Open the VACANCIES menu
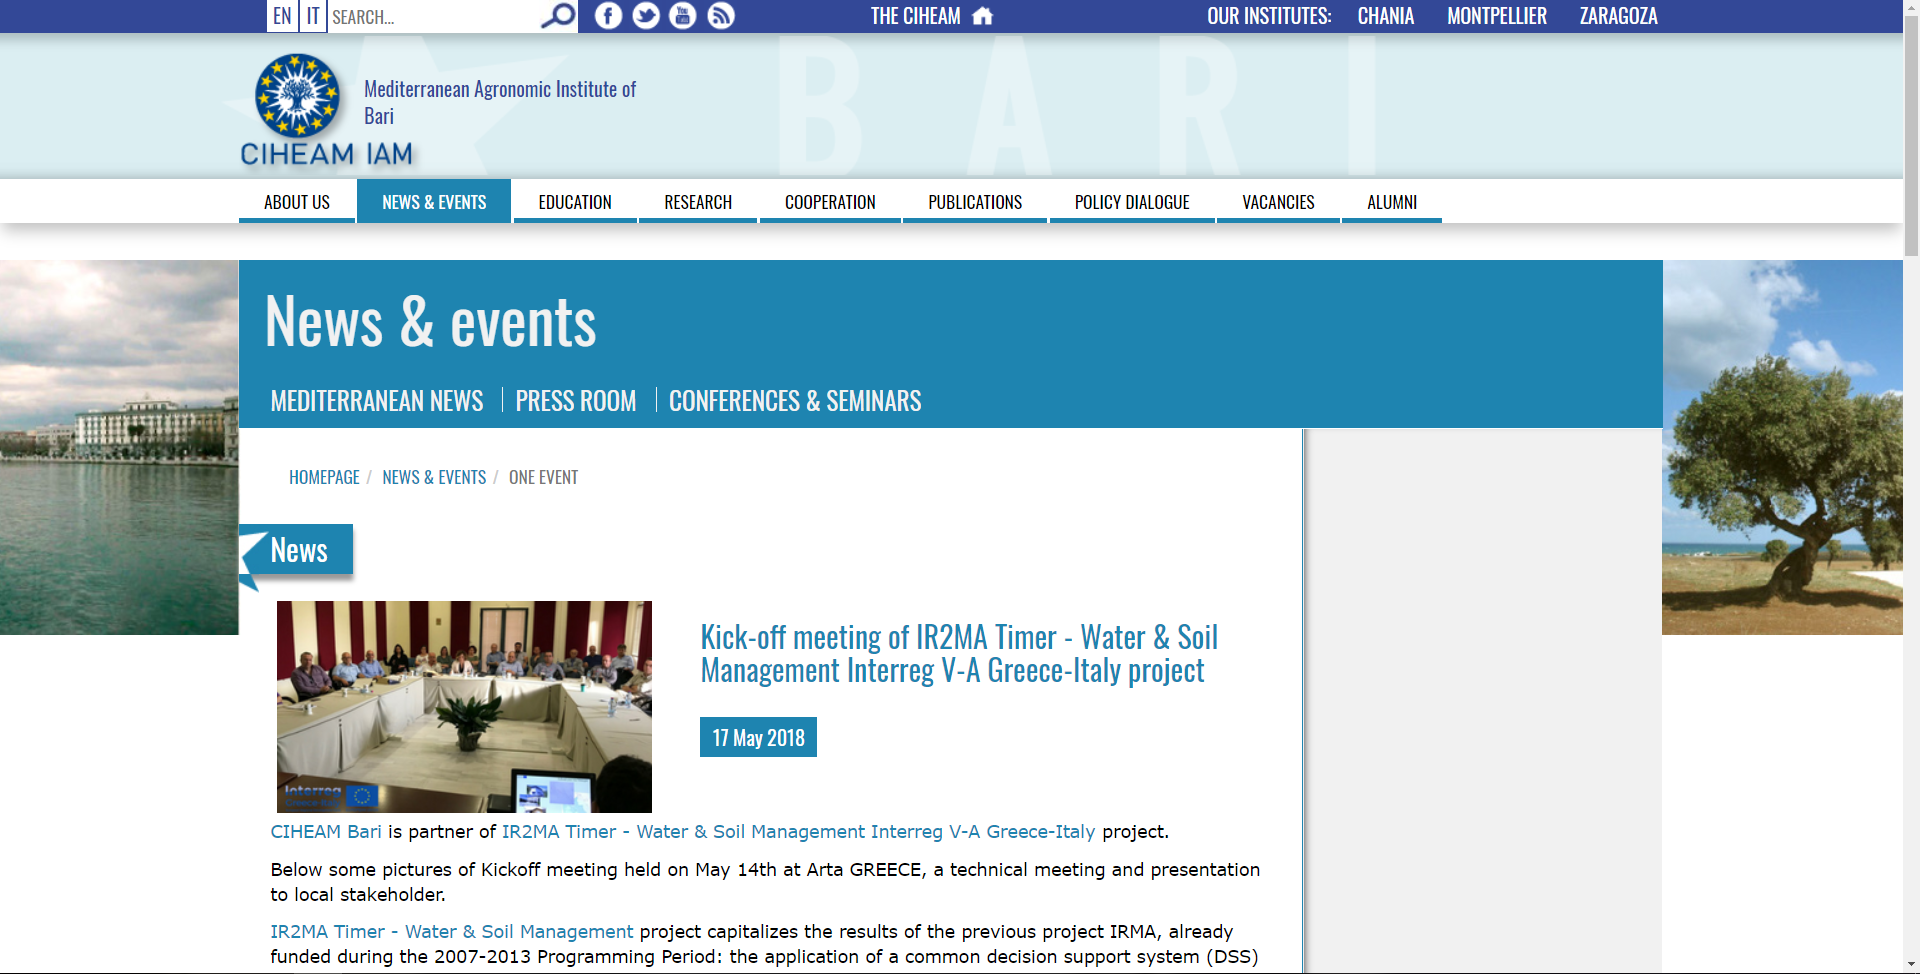This screenshot has width=1920, height=974. pyautogui.click(x=1278, y=201)
